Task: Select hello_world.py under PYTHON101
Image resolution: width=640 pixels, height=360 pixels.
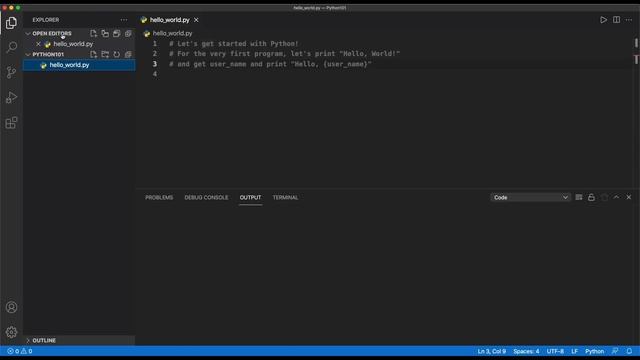Action: [79, 65]
